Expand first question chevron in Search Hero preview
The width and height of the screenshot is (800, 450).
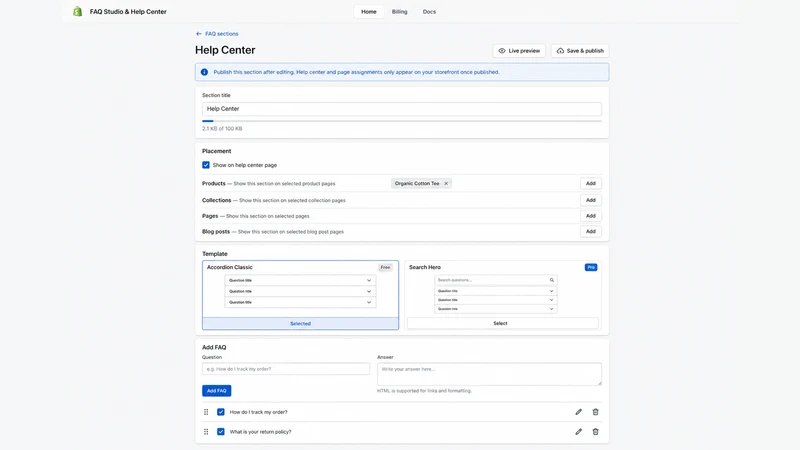(x=552, y=291)
